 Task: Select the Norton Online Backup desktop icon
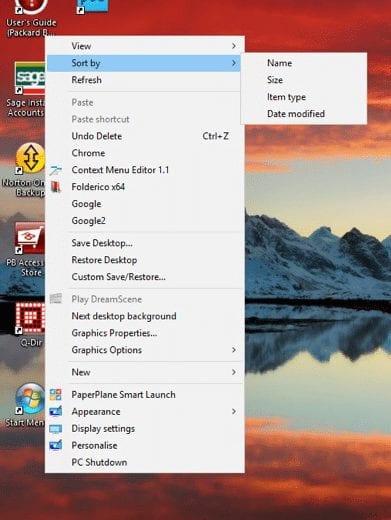click(x=30, y=159)
